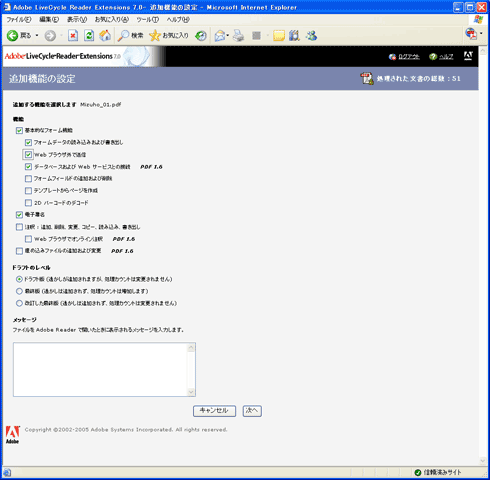The image size is (490, 480).
Task: Uncheck the digital signature checkbox
Action: [19, 215]
